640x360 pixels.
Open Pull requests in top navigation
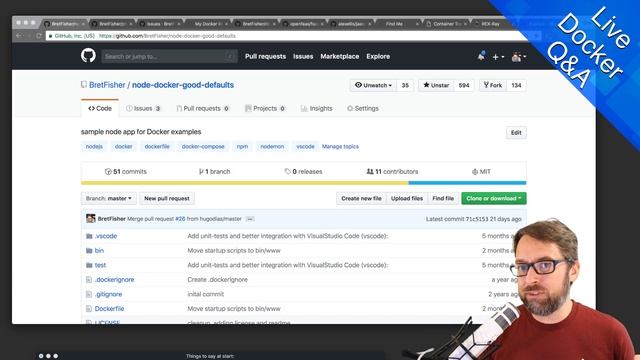(265, 56)
